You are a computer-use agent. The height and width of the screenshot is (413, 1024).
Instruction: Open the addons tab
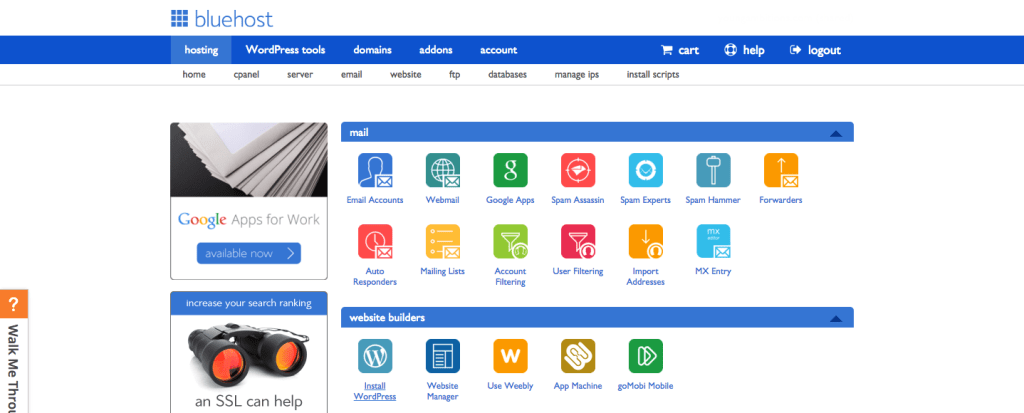[x=436, y=50]
